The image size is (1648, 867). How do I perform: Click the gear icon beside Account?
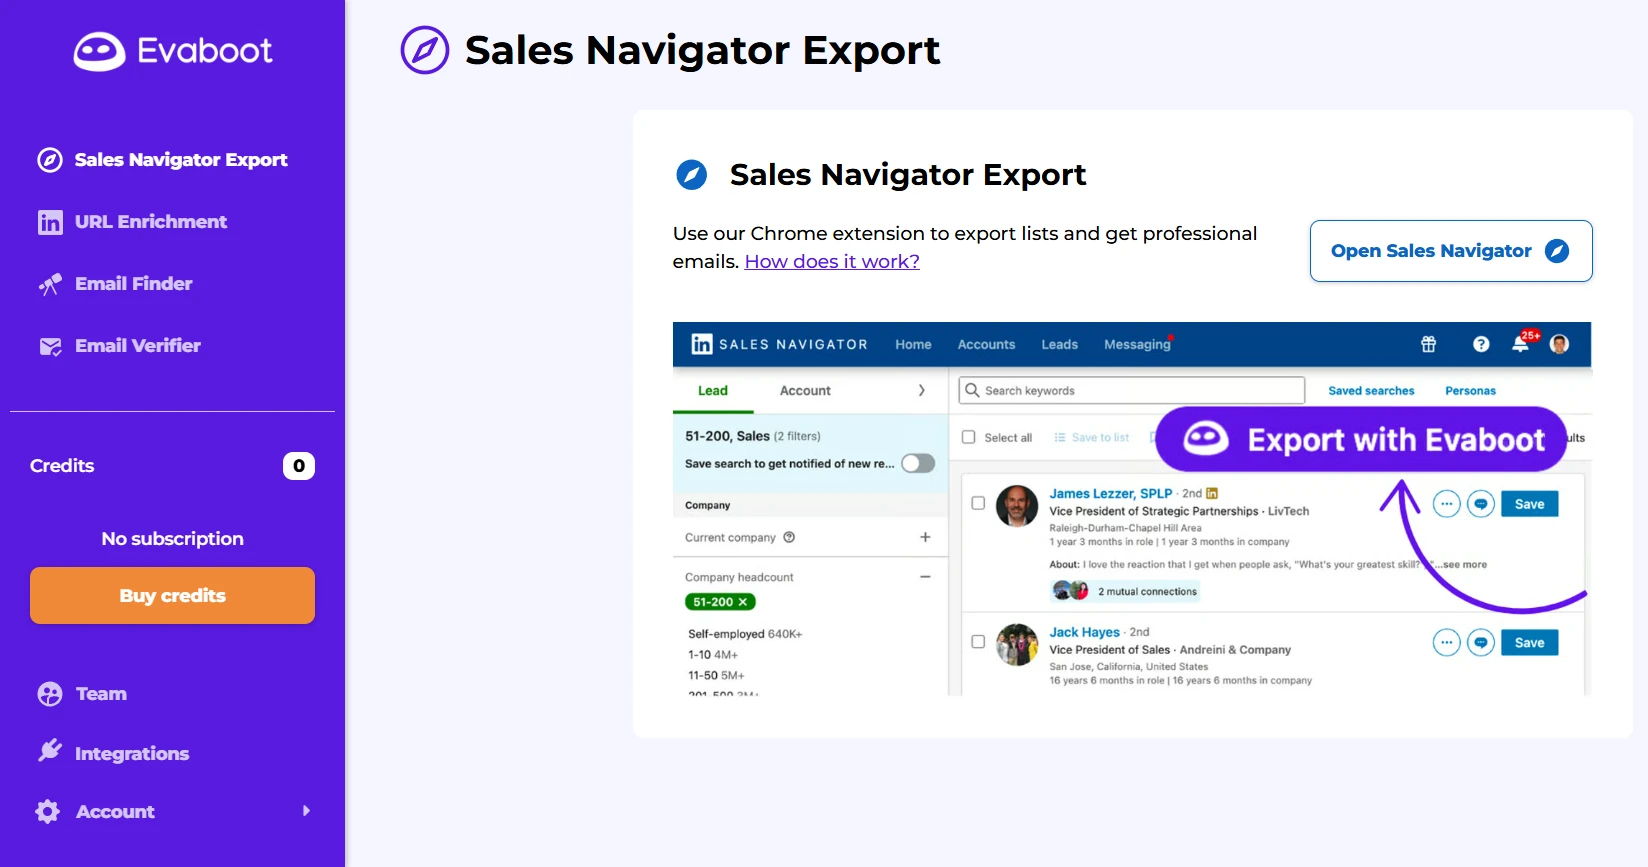(x=48, y=811)
